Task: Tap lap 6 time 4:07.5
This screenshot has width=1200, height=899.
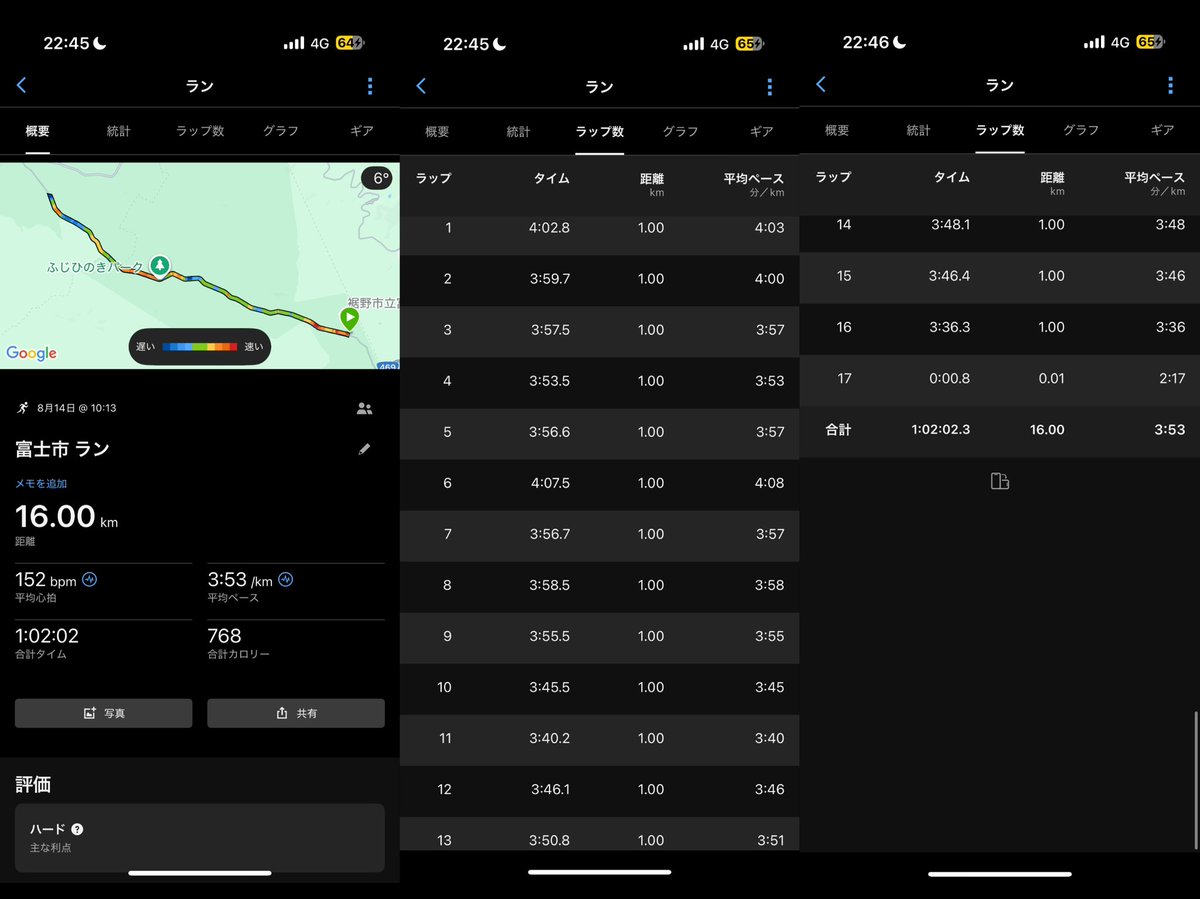Action: coord(550,482)
